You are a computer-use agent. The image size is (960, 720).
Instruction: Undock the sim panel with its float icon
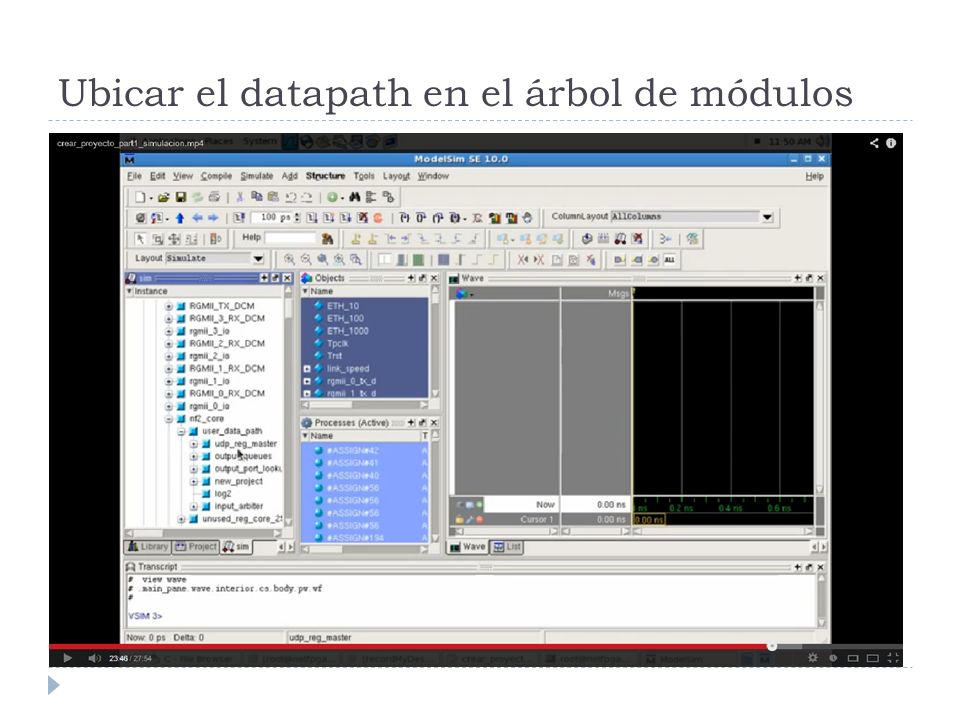pos(276,278)
